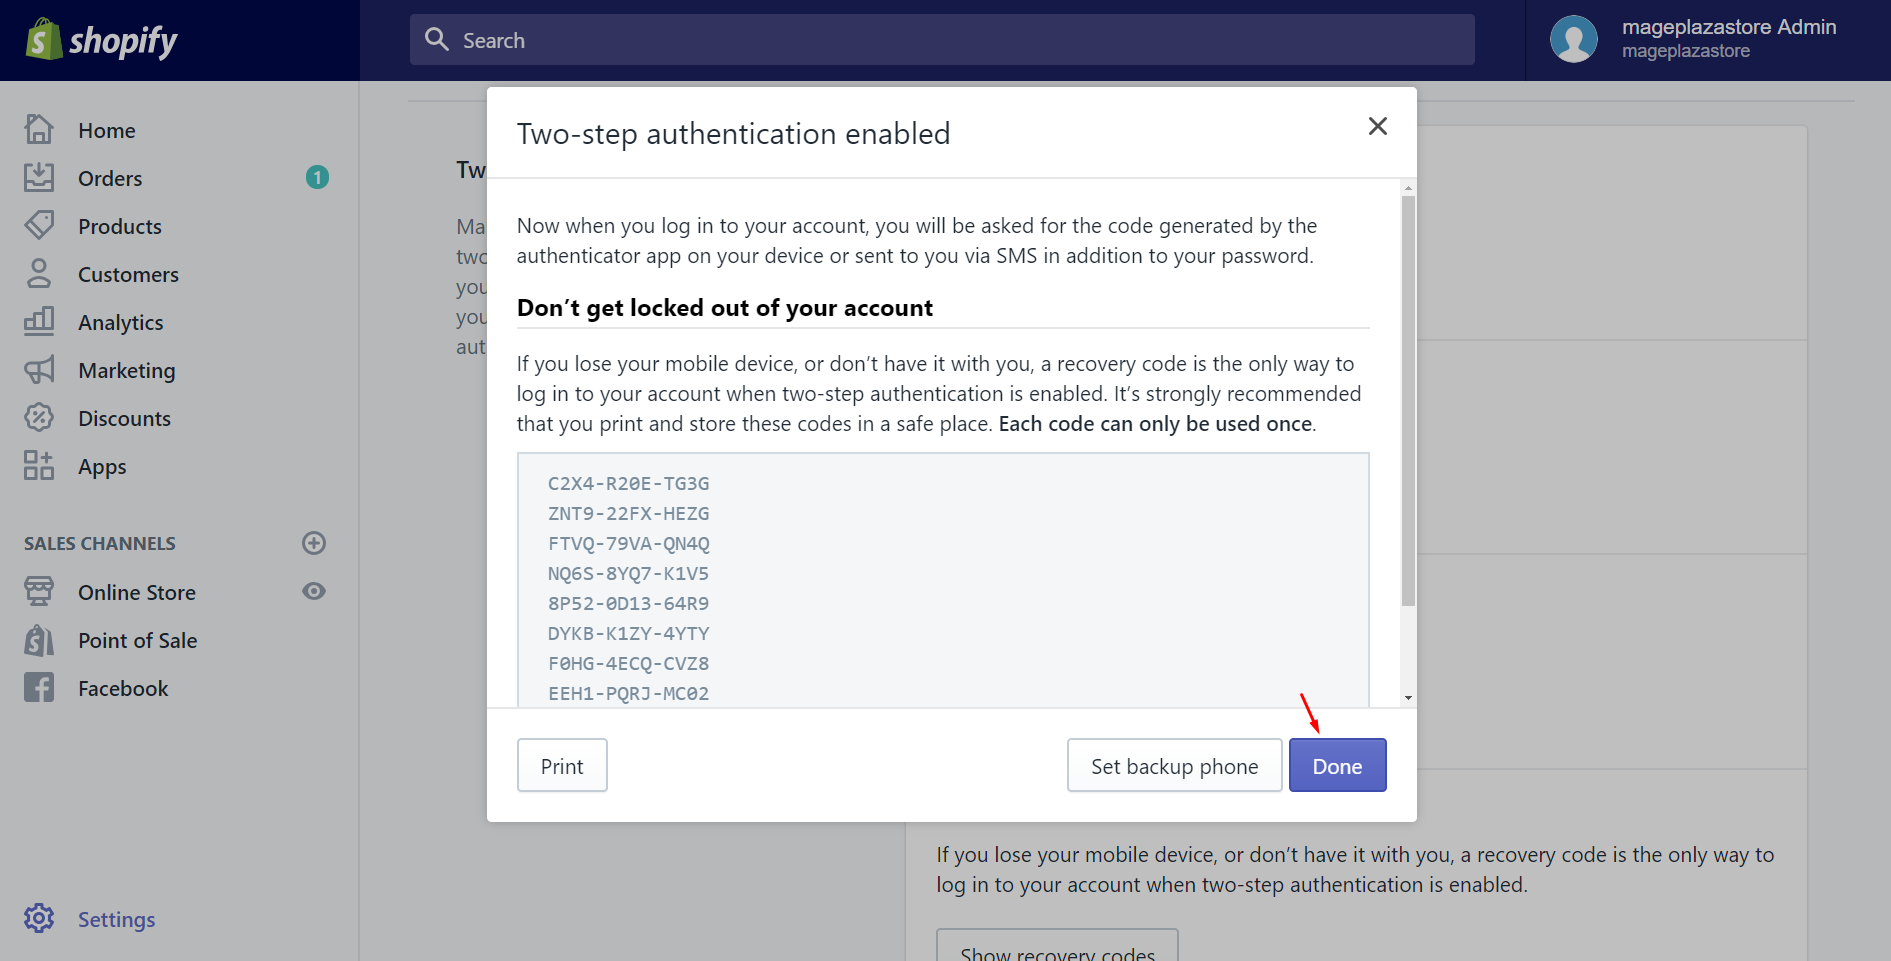Click the Search input field
This screenshot has width=1891, height=961.
tap(942, 40)
